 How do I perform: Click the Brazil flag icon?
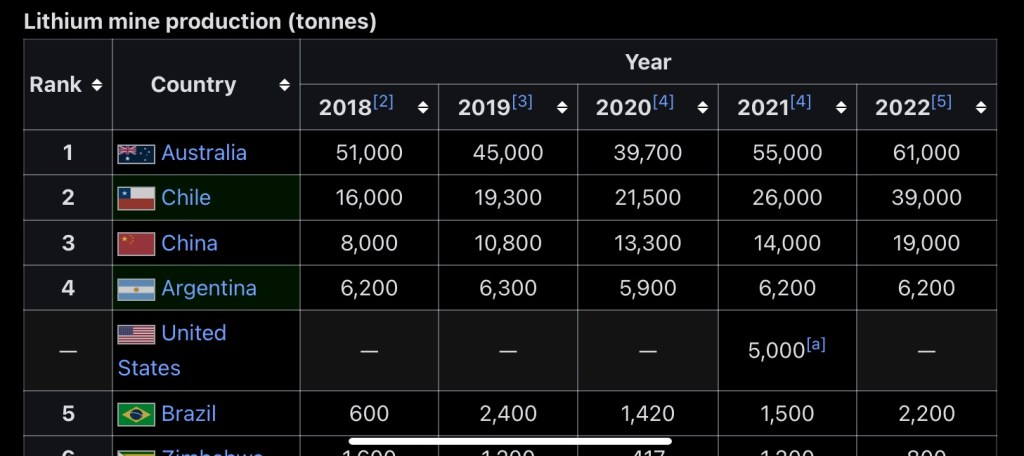click(x=136, y=414)
